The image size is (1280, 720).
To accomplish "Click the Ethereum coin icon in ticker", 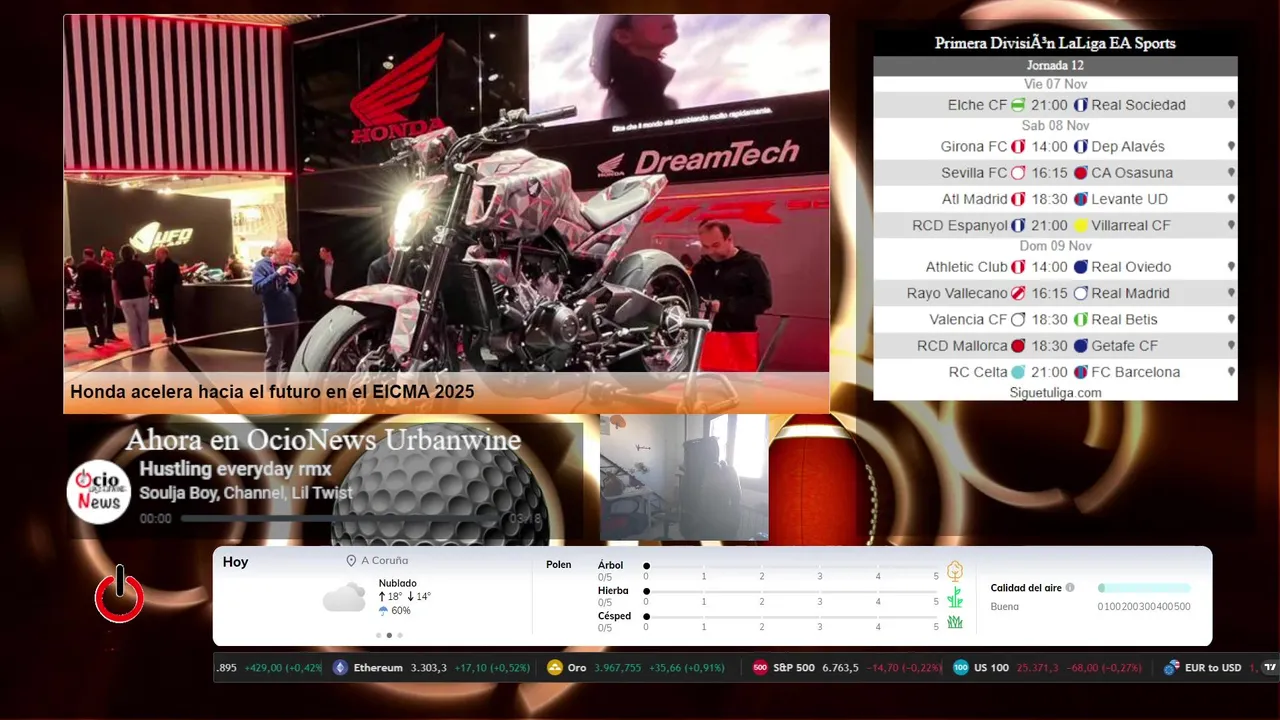I will (340, 668).
